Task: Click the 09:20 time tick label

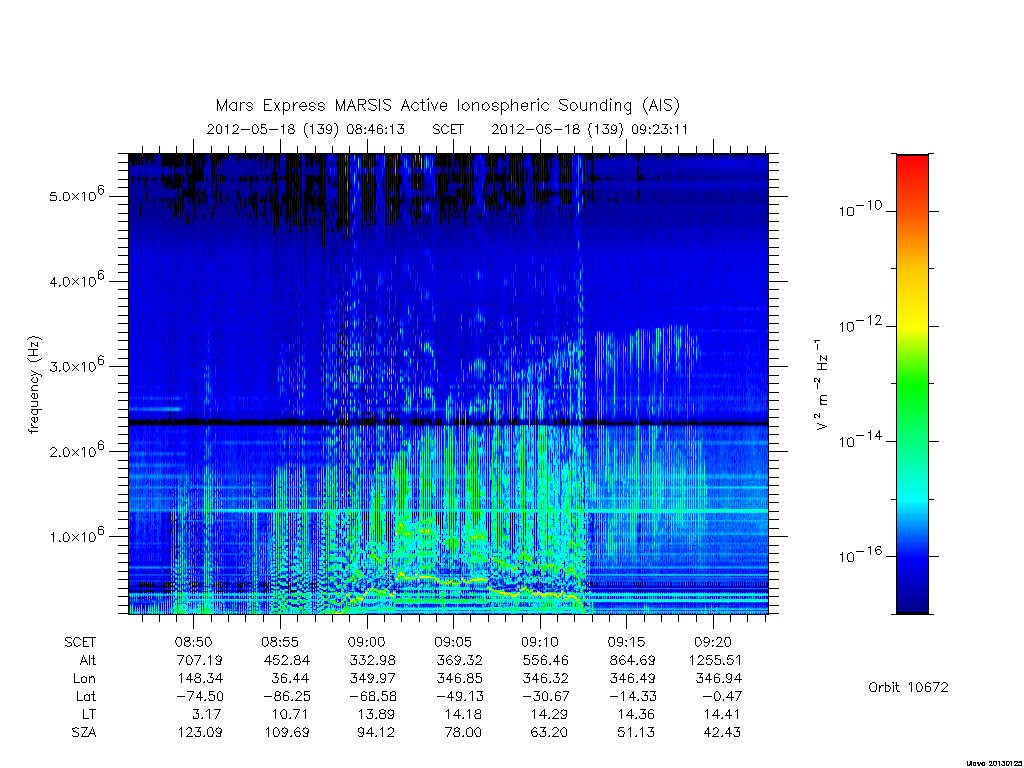Action: point(713,643)
